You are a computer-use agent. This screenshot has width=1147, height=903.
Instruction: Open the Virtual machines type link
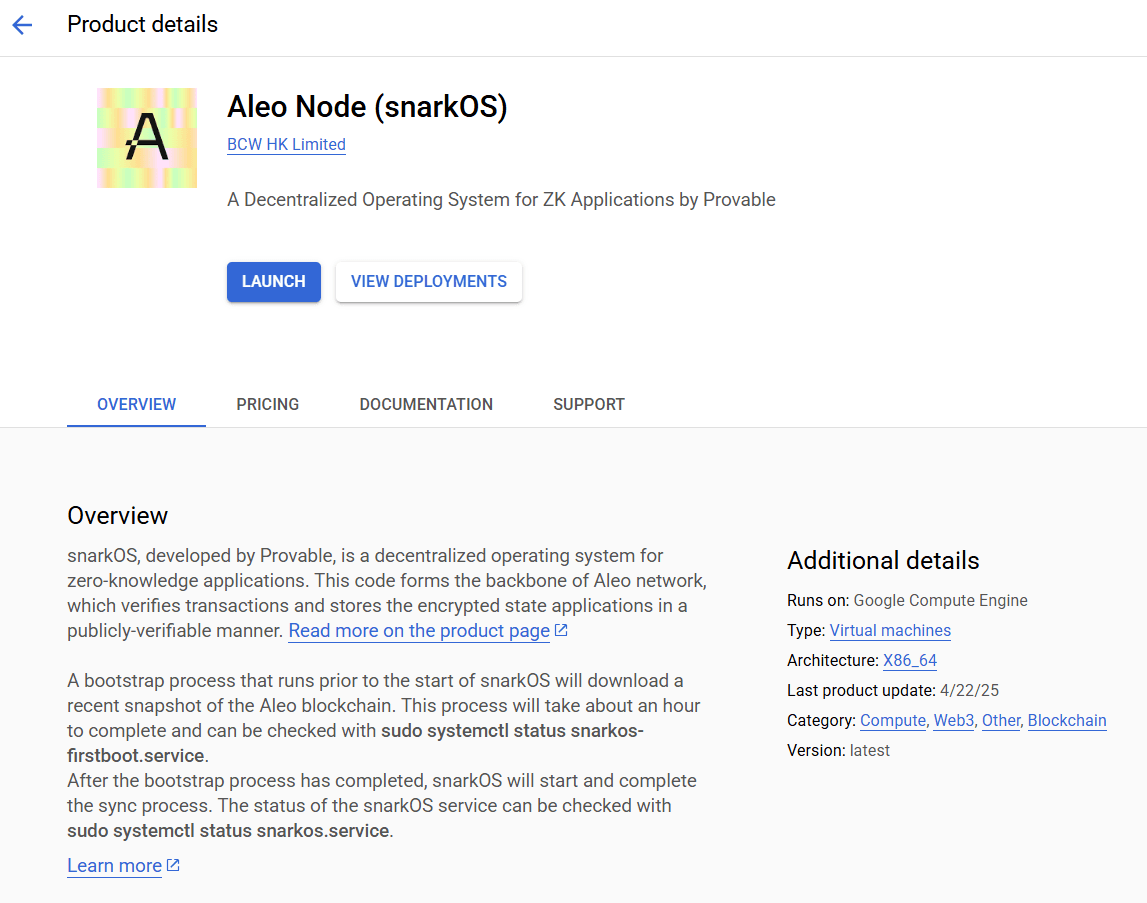pyautogui.click(x=890, y=631)
